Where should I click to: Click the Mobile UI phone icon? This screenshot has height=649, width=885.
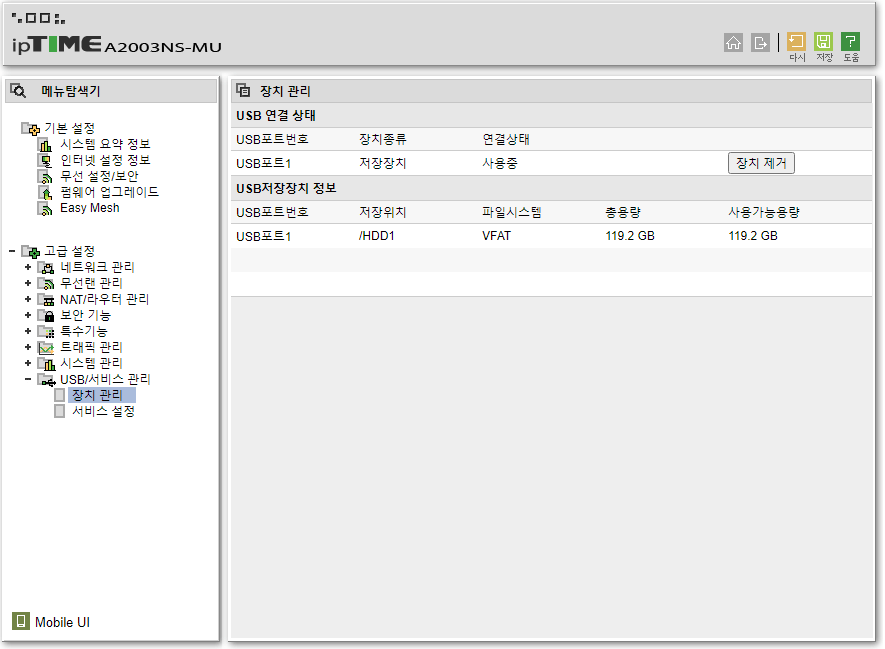[x=21, y=621]
